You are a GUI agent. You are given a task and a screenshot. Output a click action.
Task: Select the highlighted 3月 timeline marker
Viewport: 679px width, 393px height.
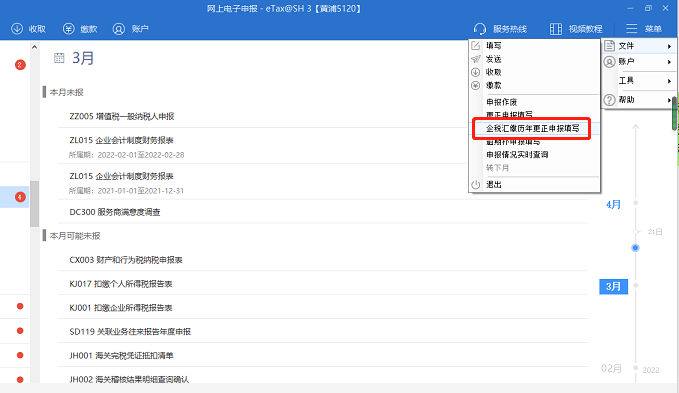click(x=613, y=287)
